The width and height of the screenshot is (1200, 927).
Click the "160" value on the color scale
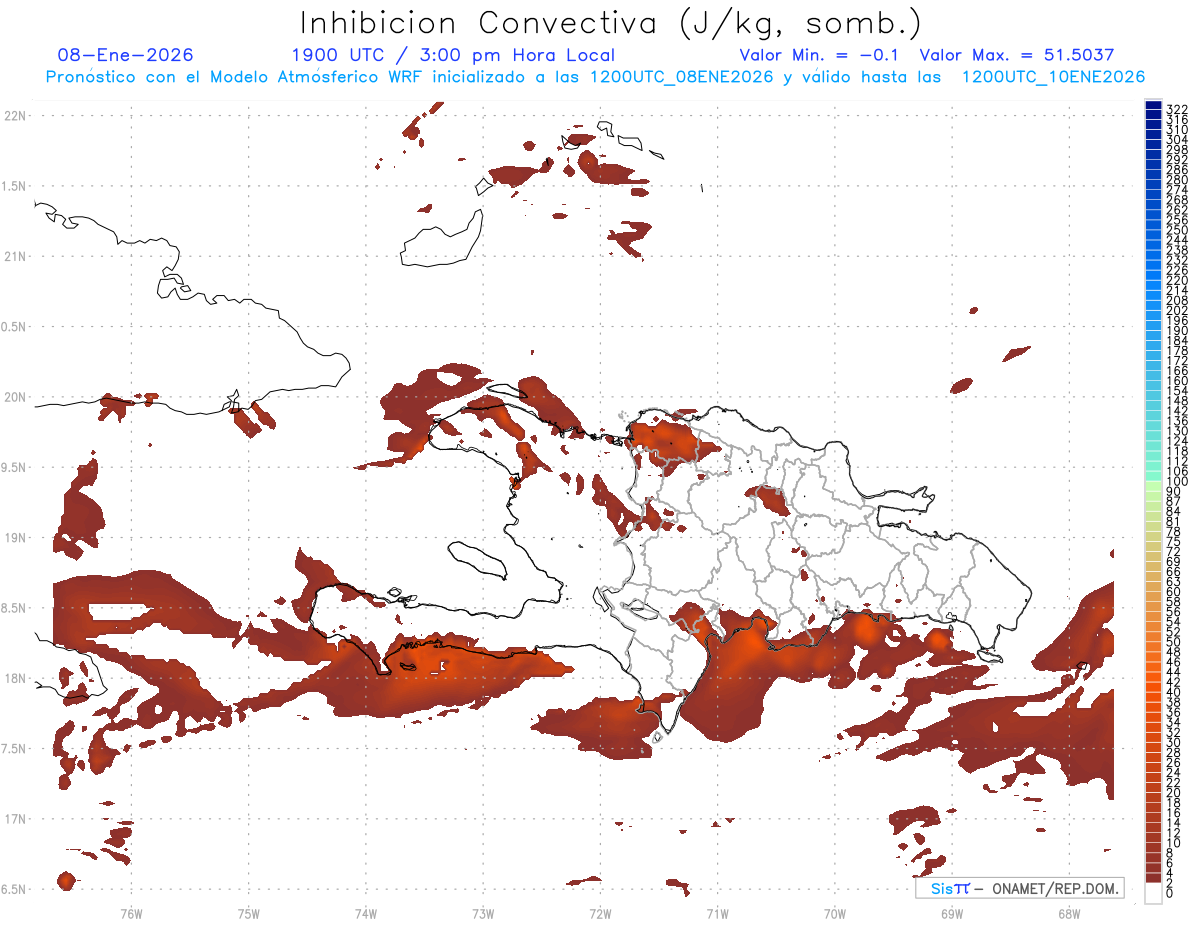point(1177,381)
